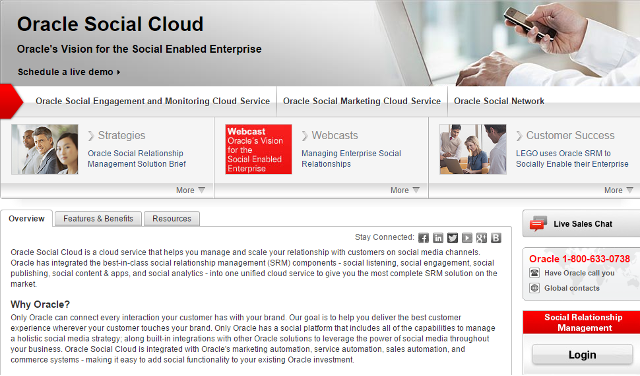This screenshot has height=376, width=640.
Task: Click the Customer Success heading
Action: [570, 135]
